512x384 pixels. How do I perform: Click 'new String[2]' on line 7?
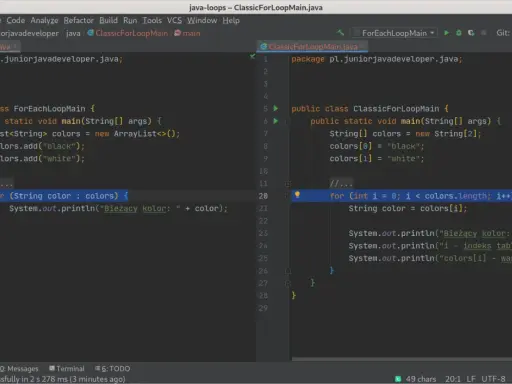pos(446,134)
